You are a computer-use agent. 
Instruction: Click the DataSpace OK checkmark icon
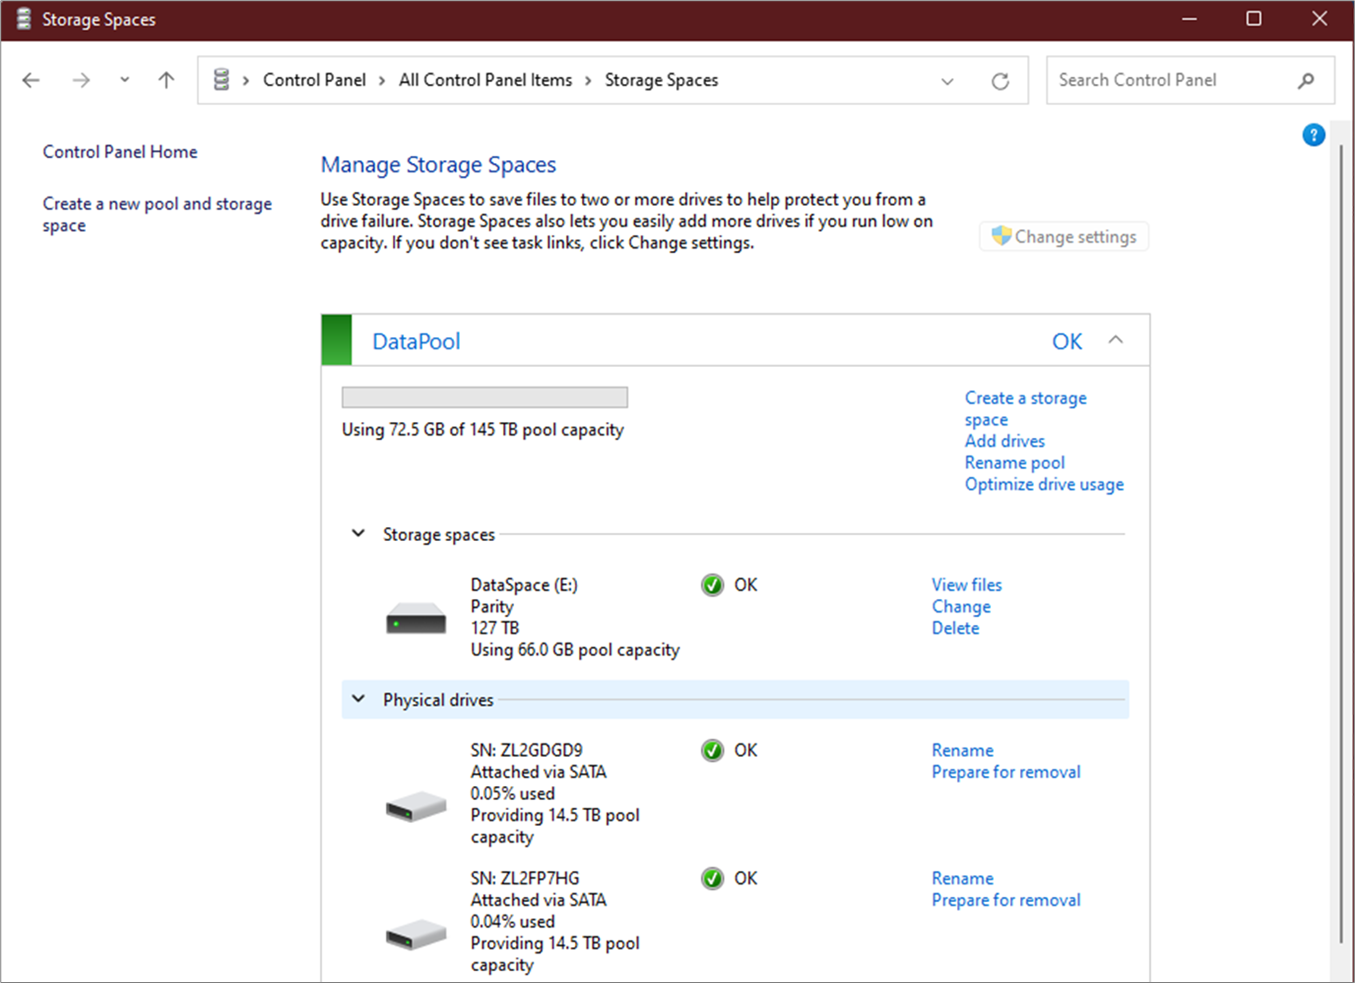point(712,585)
